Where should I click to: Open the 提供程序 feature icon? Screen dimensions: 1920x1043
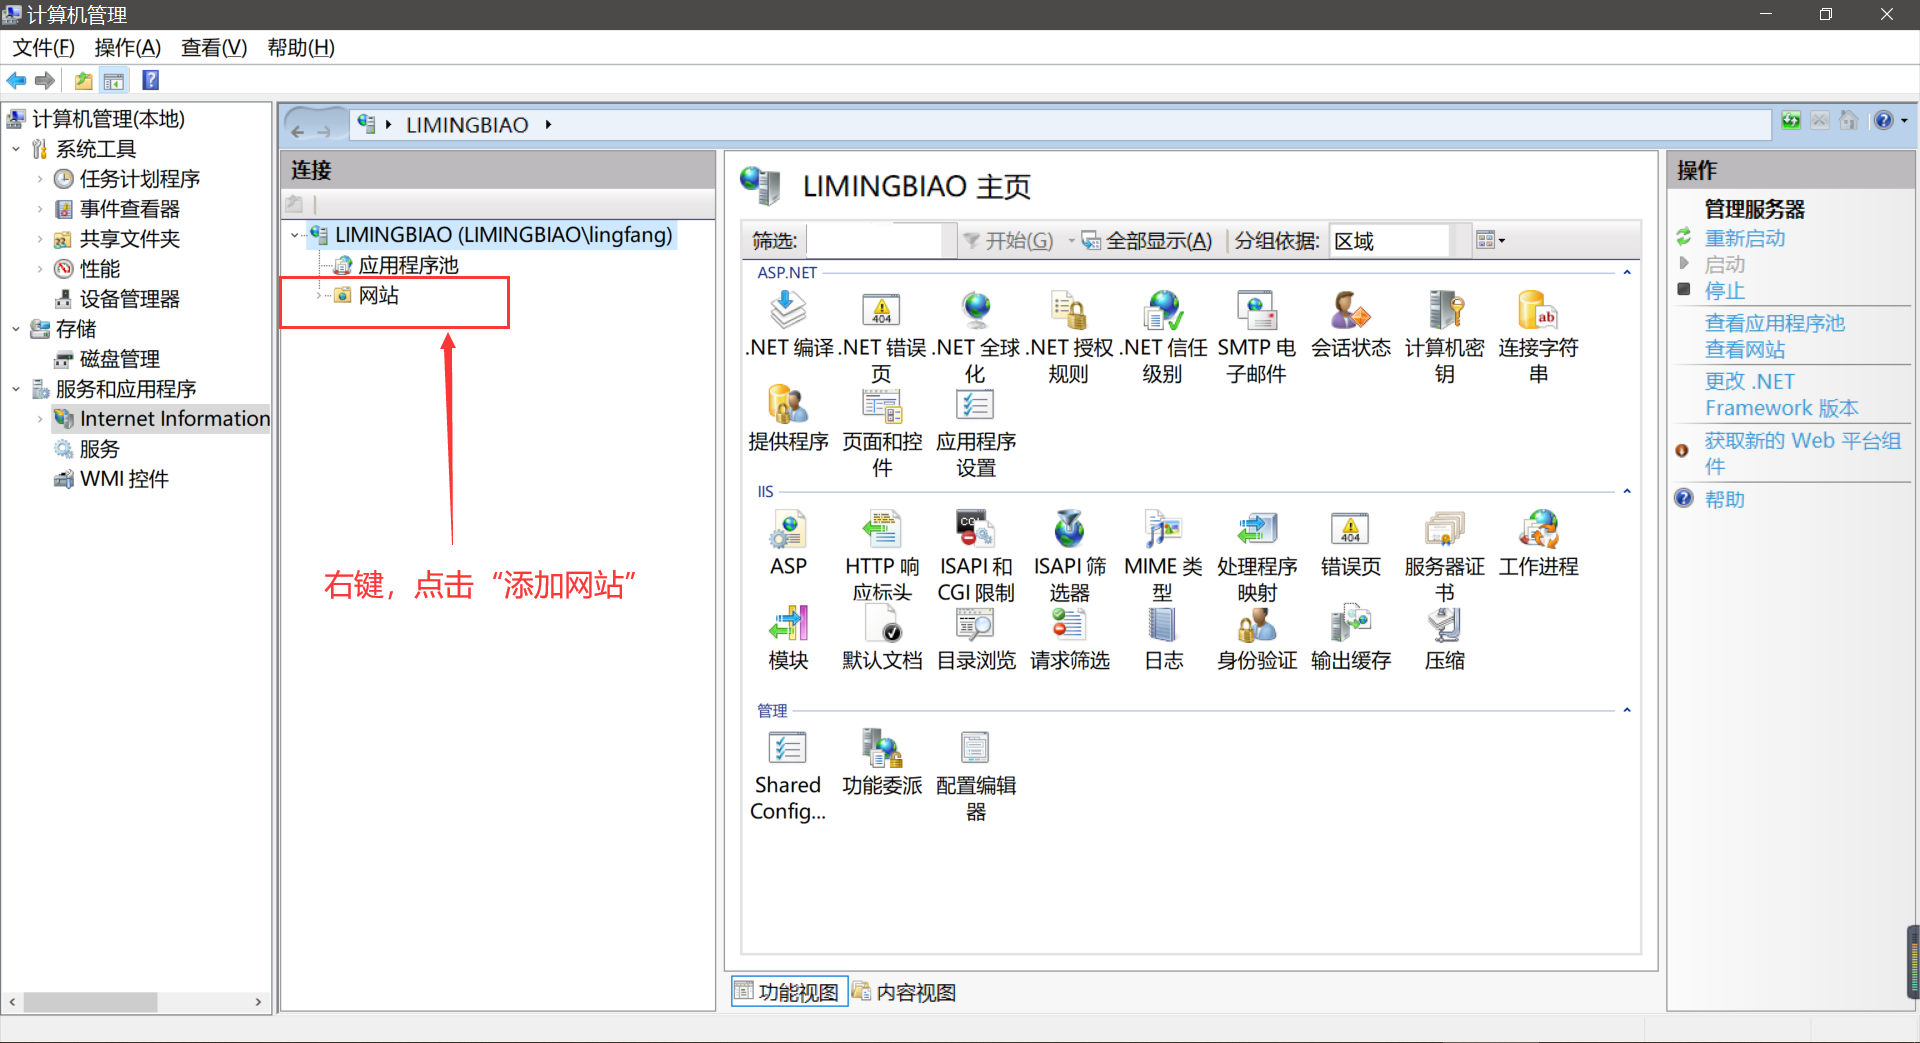click(x=788, y=405)
